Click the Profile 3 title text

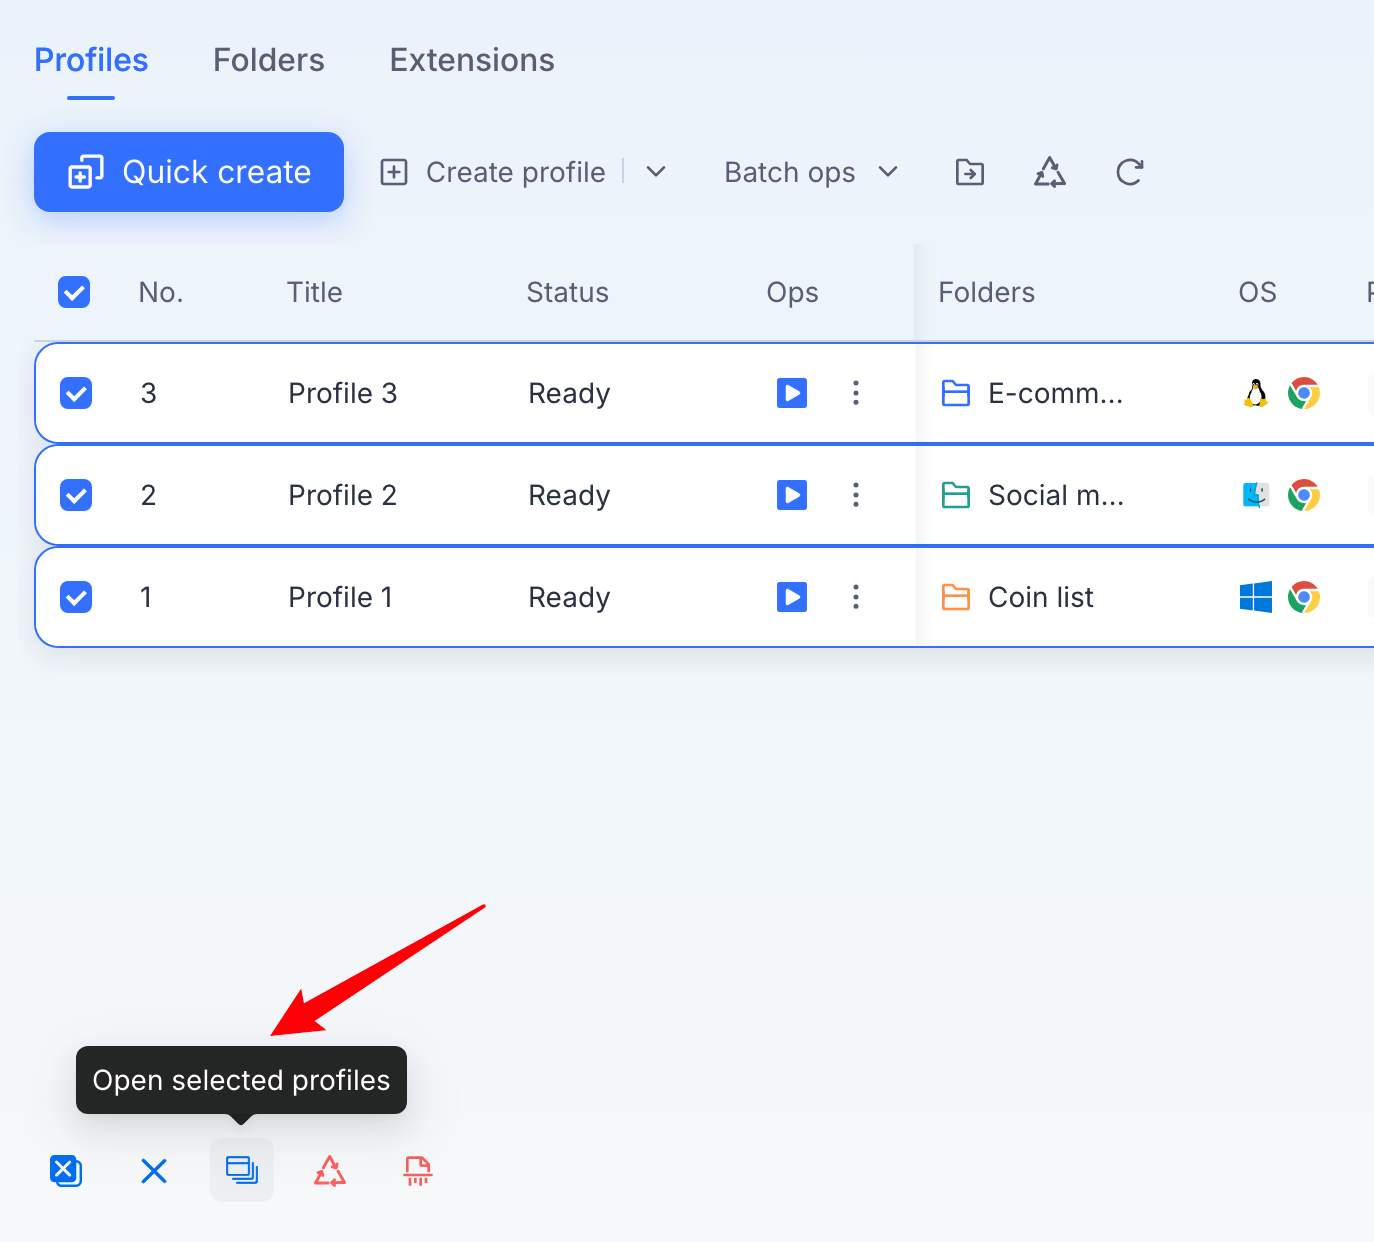pos(343,393)
